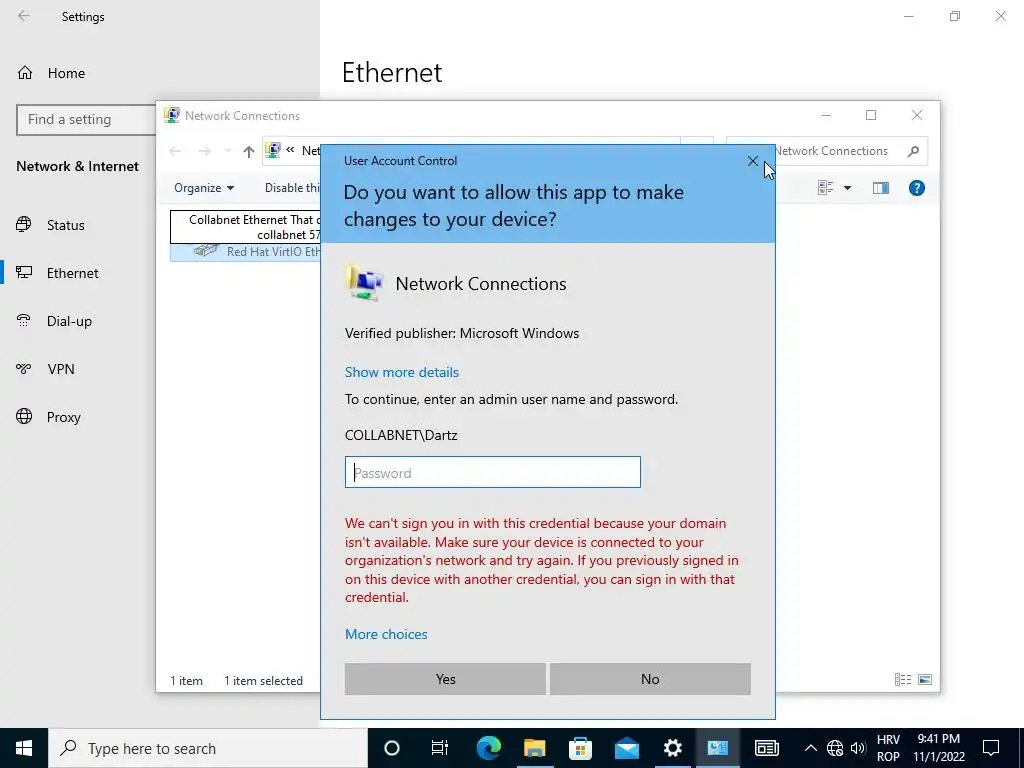Open the Organize dropdown in Network Connections
The image size is (1024, 768).
click(204, 188)
